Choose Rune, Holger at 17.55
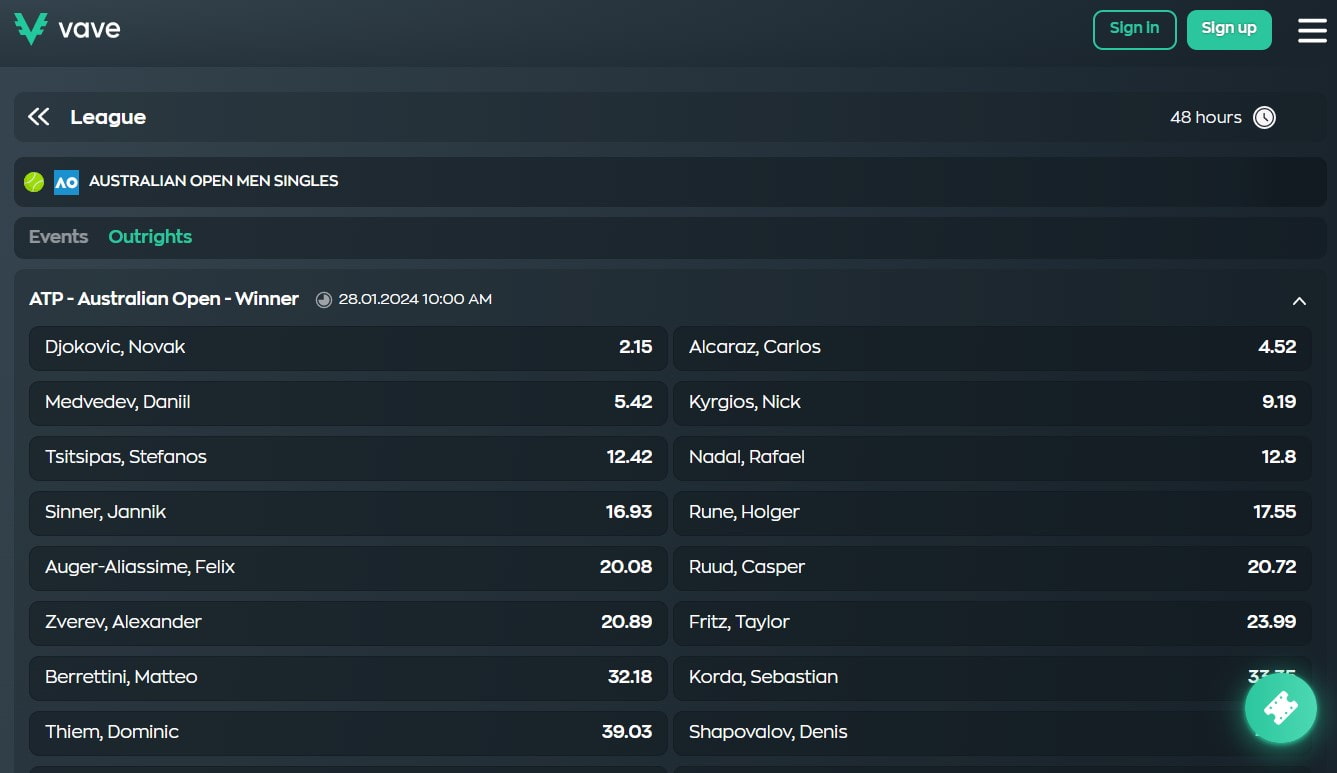This screenshot has height=773, width=1337. (992, 512)
